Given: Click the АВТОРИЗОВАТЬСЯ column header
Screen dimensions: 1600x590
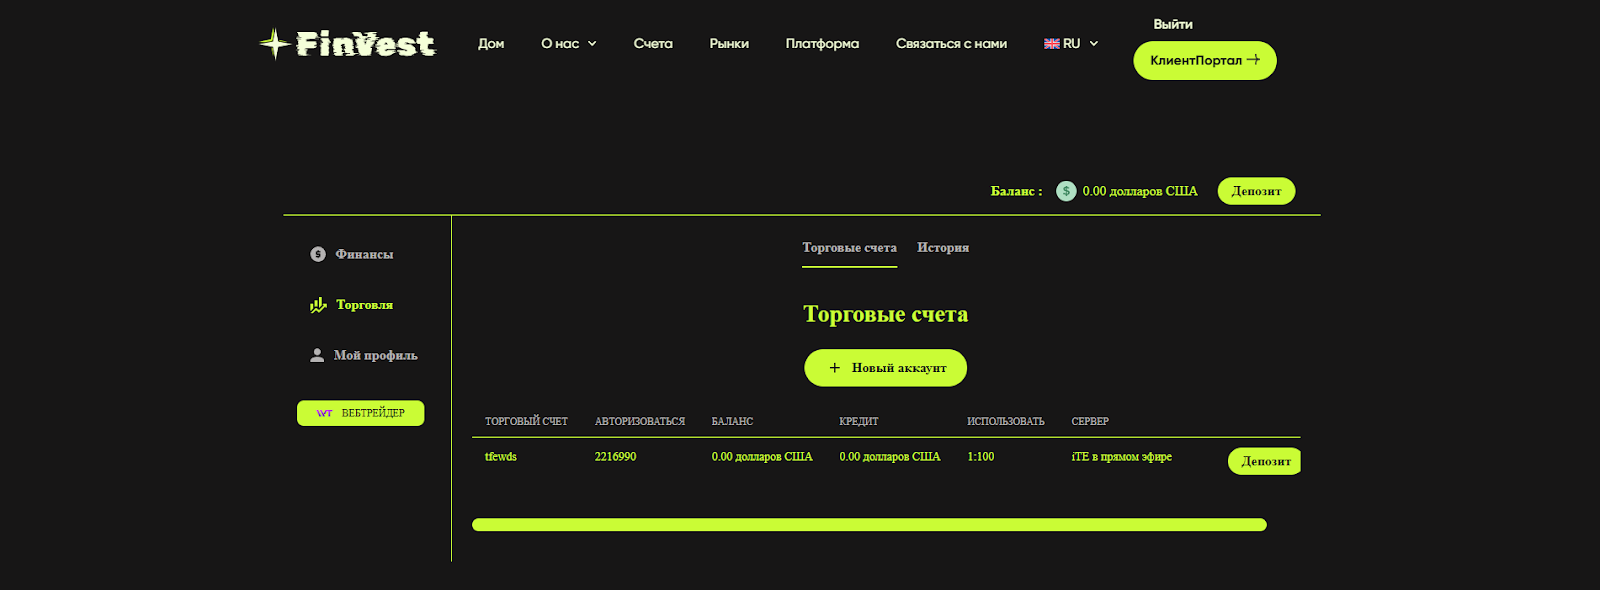Looking at the screenshot, I should click(x=640, y=421).
